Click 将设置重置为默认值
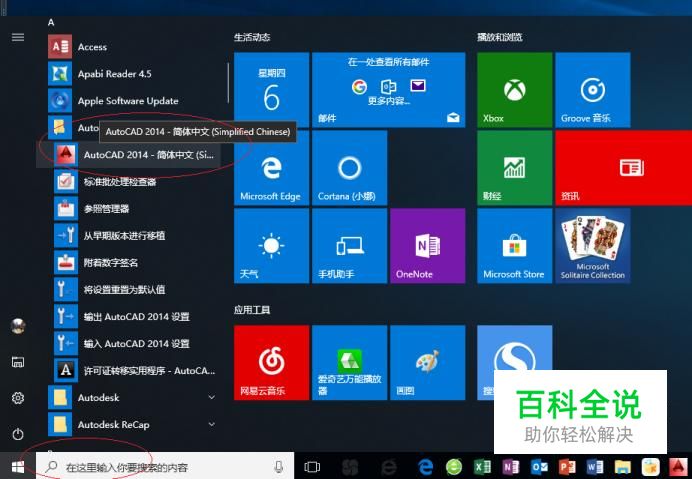692x479 pixels. coord(132,290)
